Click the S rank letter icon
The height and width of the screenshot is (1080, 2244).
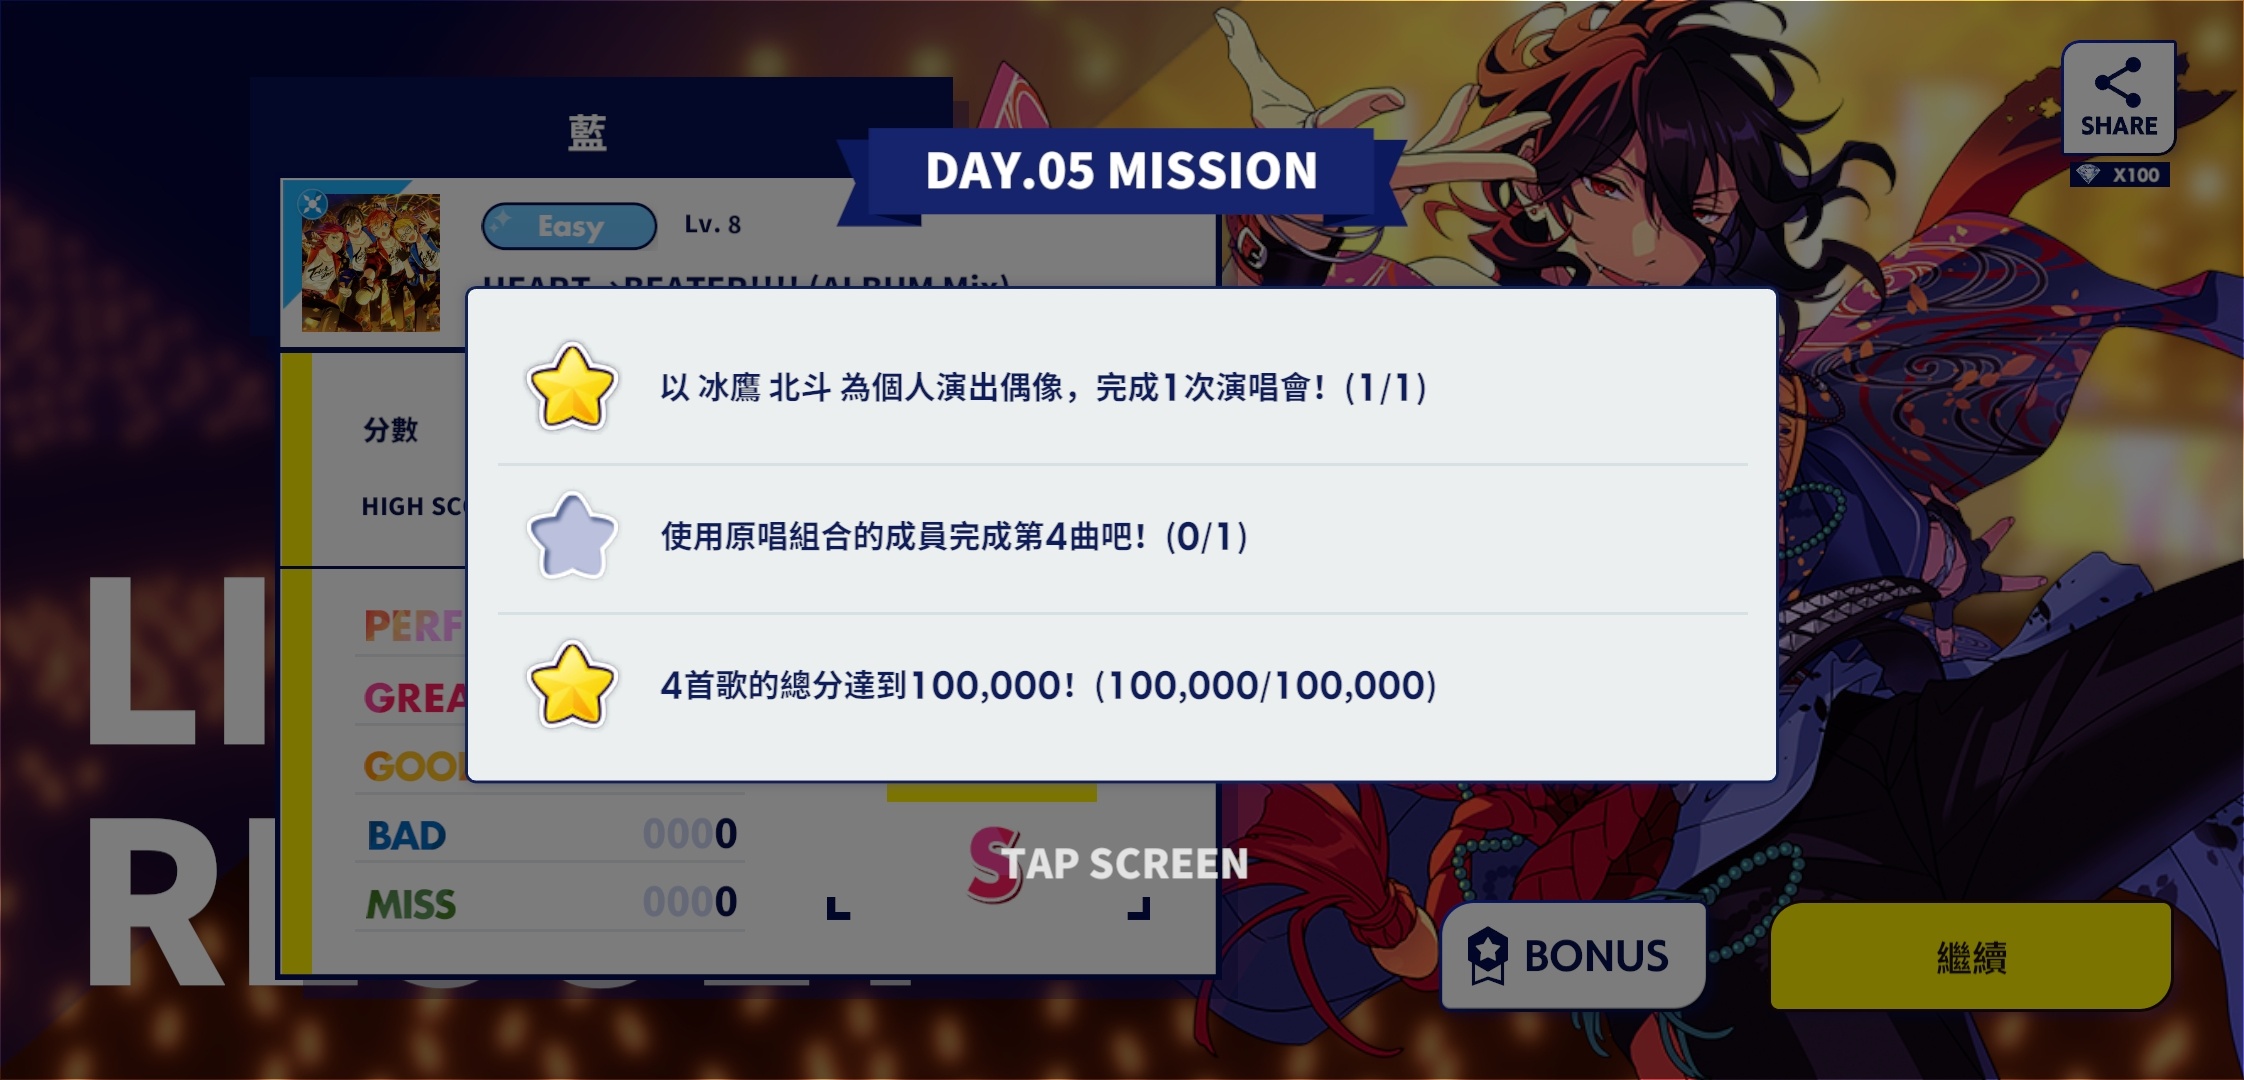point(993,864)
